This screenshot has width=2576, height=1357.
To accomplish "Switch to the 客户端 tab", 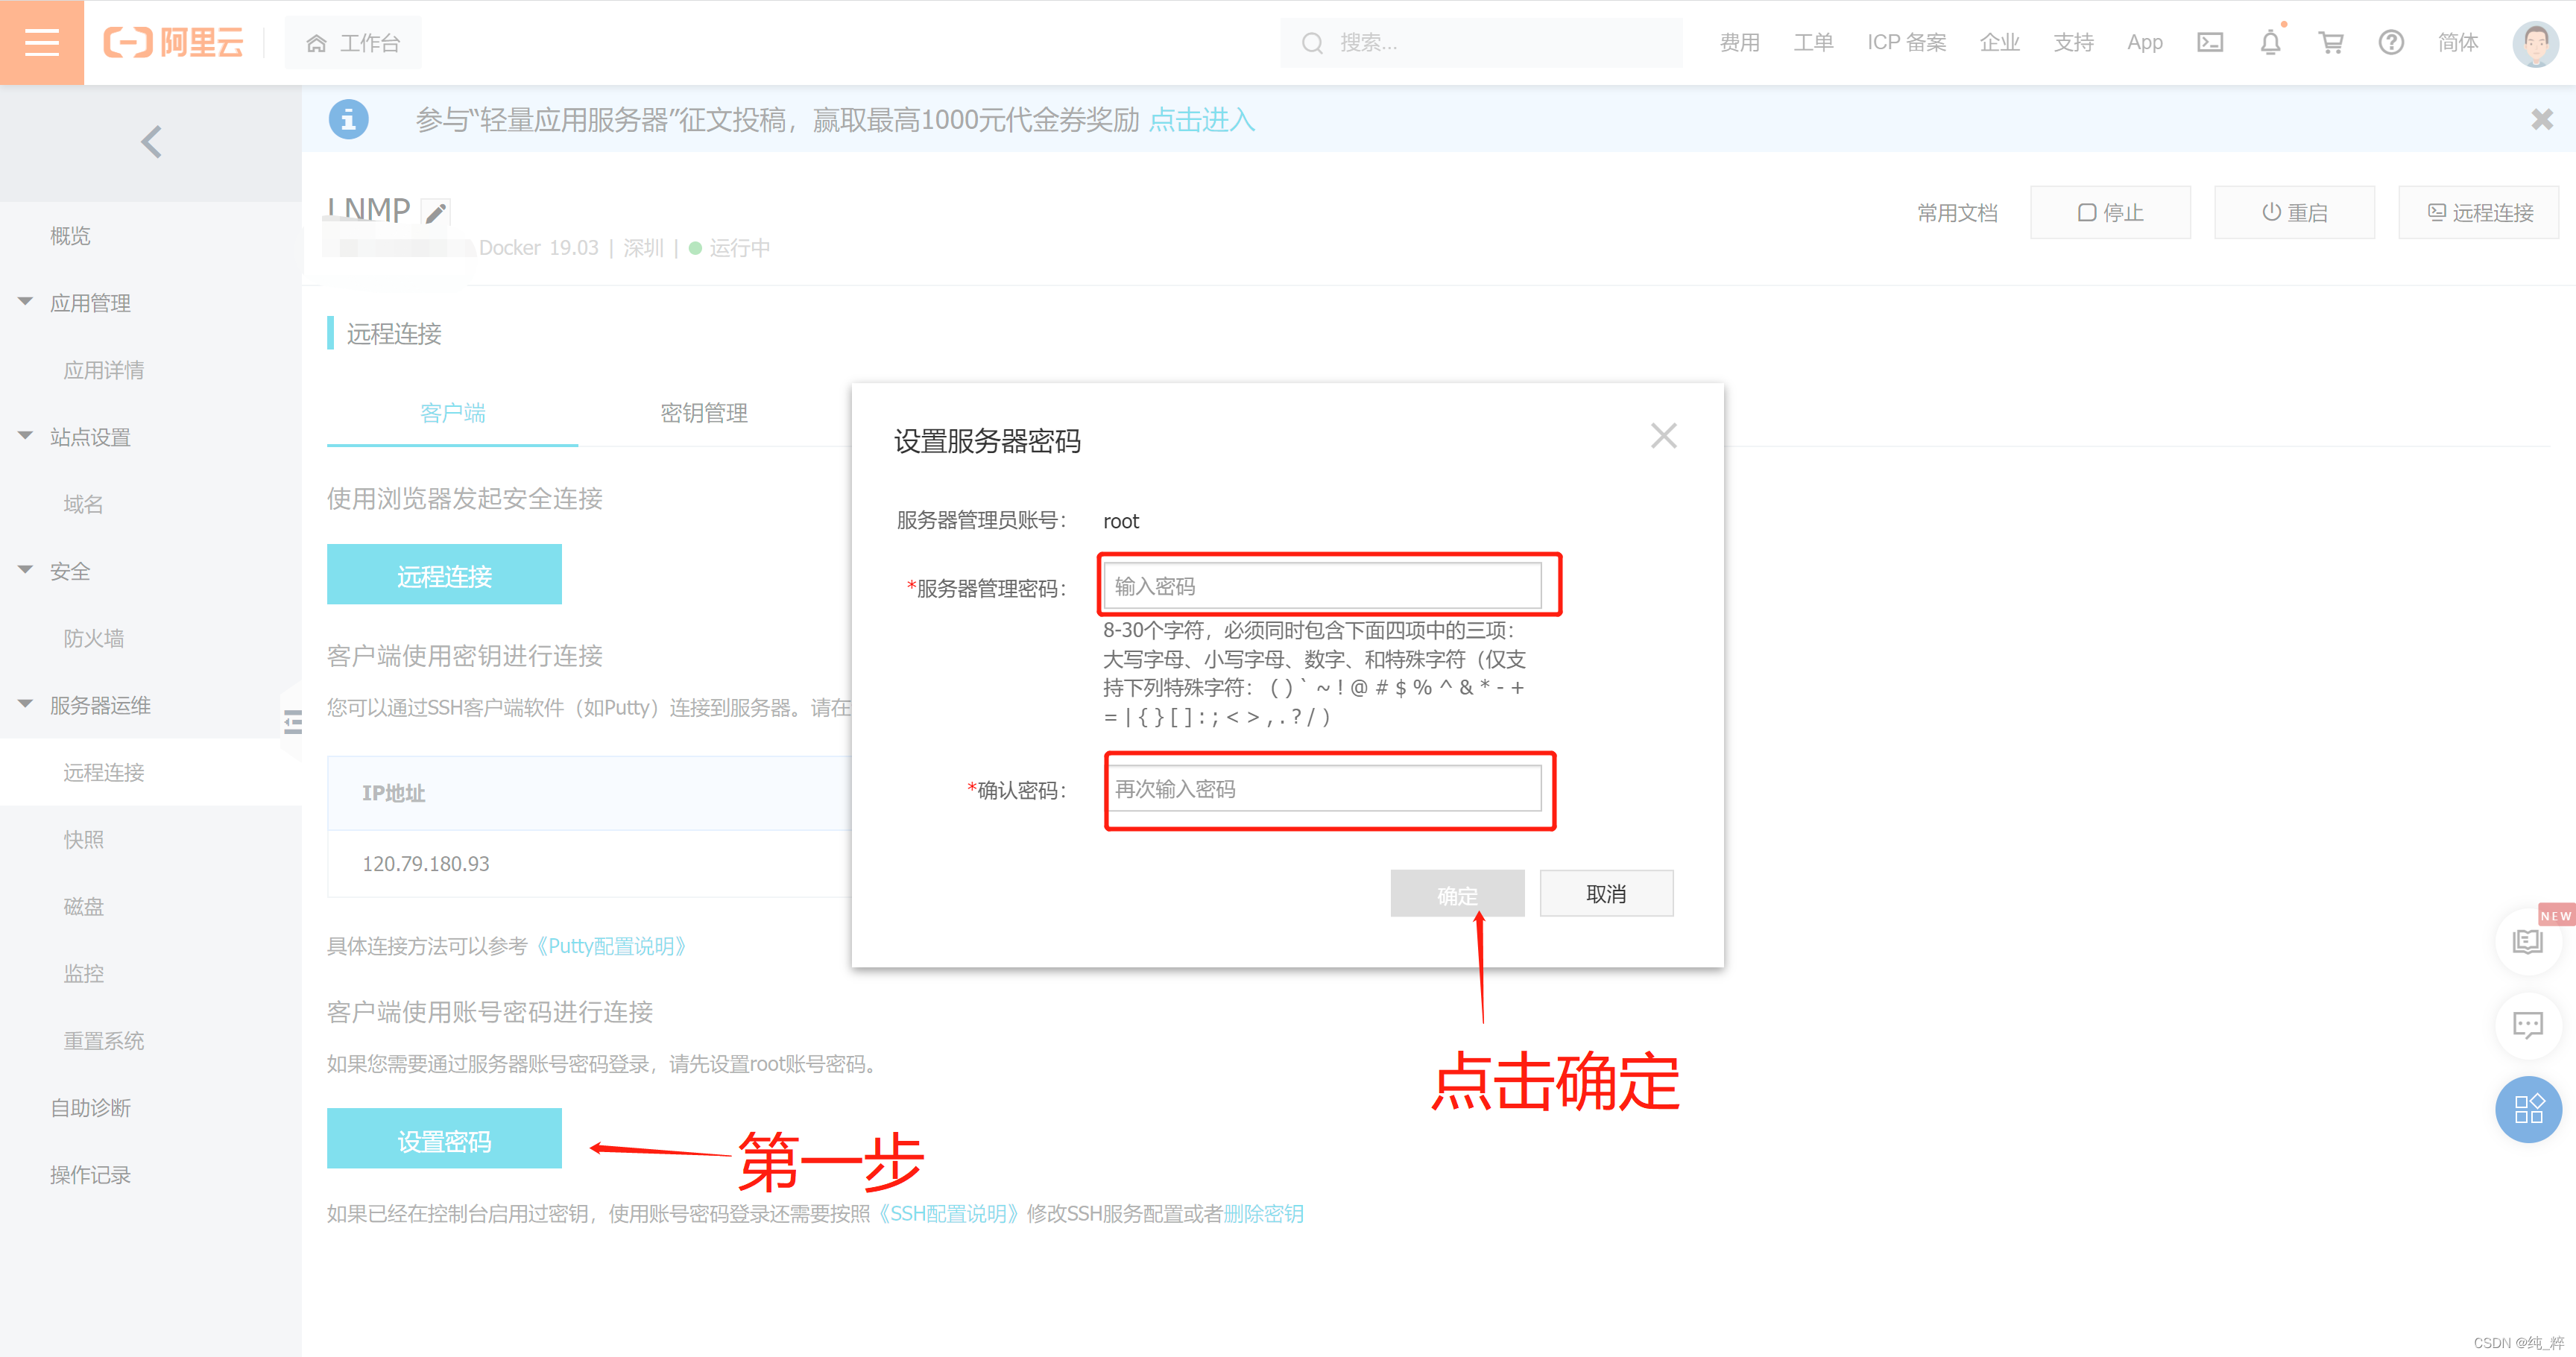I will pos(452,413).
